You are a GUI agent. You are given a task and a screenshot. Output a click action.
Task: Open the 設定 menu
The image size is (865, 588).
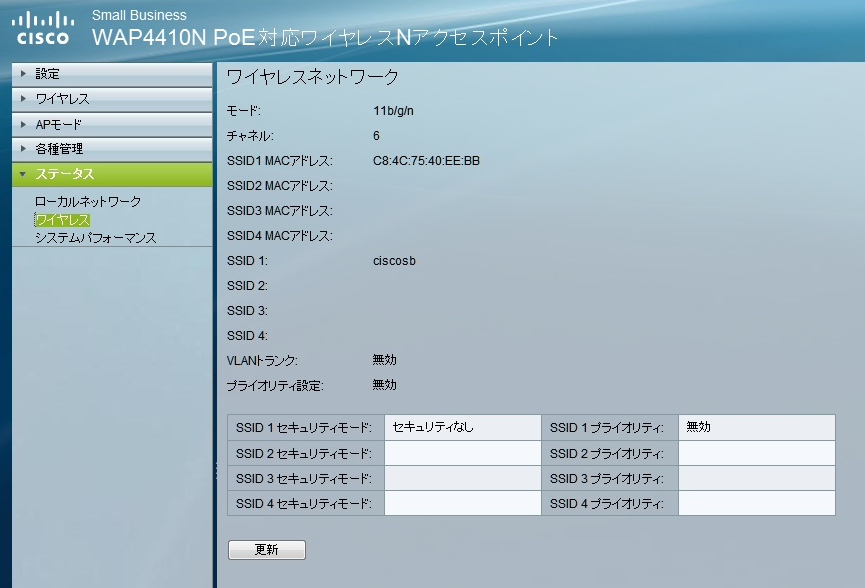point(112,74)
